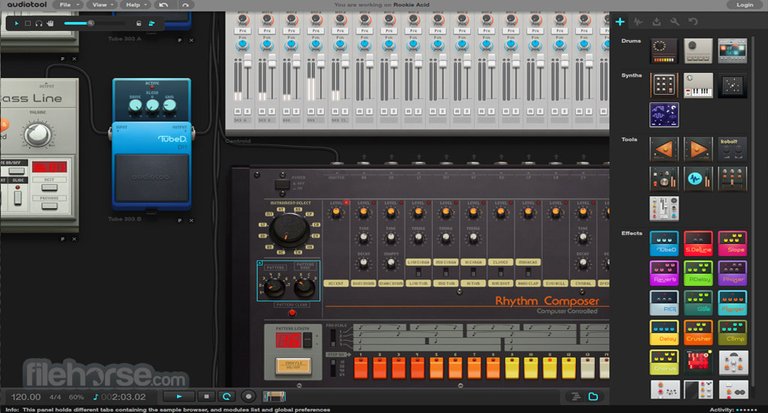Open the wrench settings tab
The height and width of the screenshot is (413, 768).
674,22
